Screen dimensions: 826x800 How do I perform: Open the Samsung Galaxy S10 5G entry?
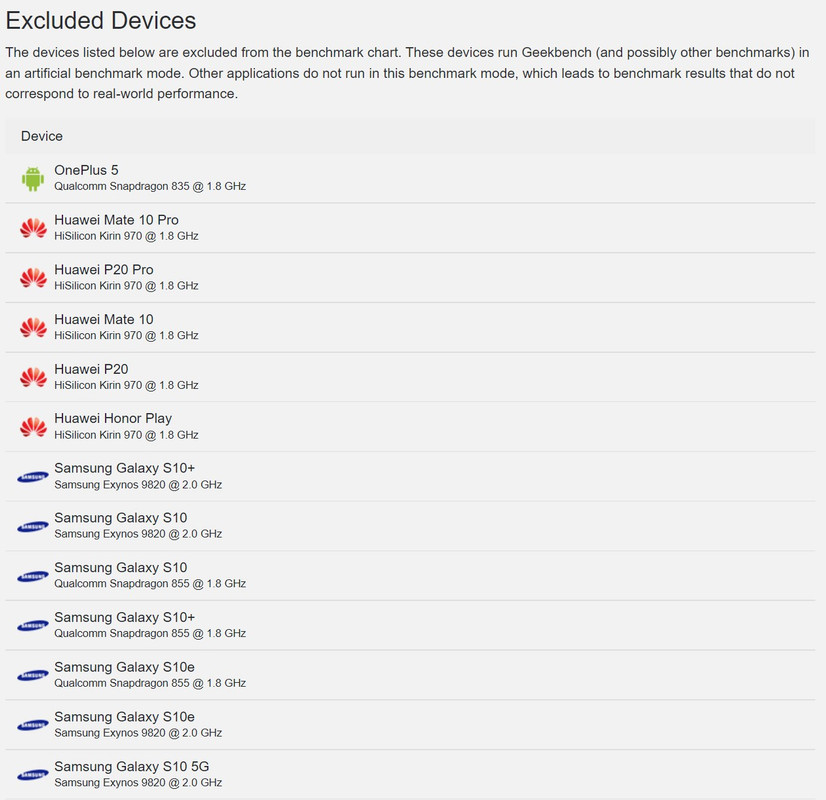[x=132, y=766]
